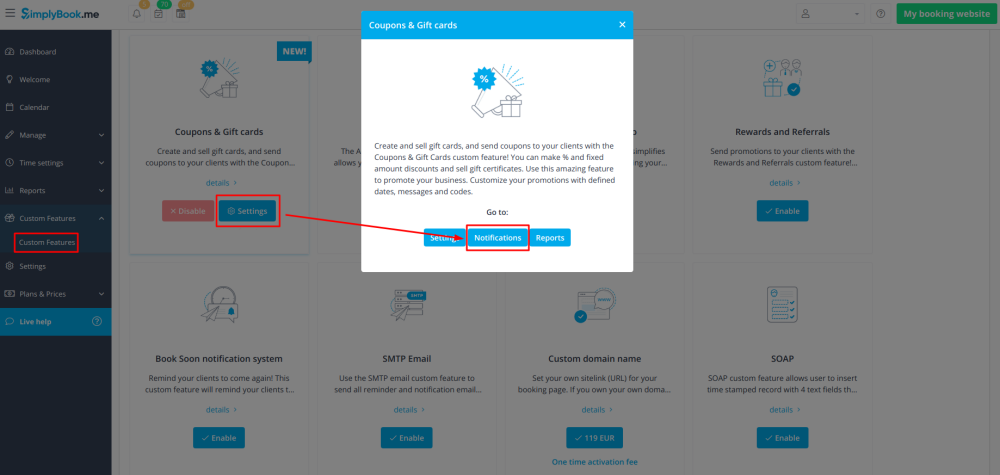
Task: Click the notifications bell icon
Action: click(136, 13)
